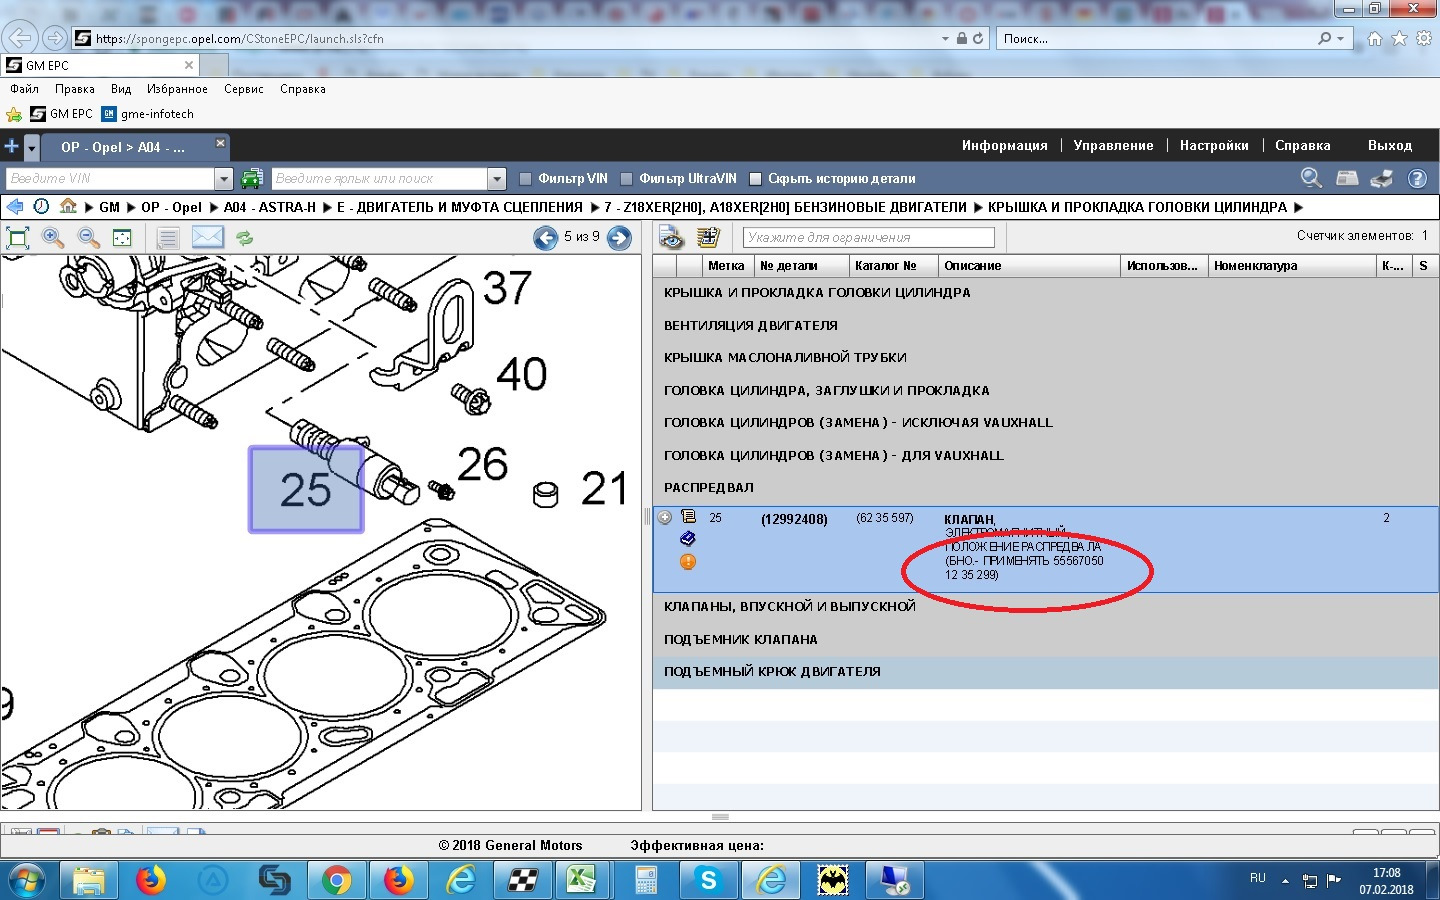Click breadcrumb OP - Opel
This screenshot has width=1440, height=900.
[x=171, y=207]
